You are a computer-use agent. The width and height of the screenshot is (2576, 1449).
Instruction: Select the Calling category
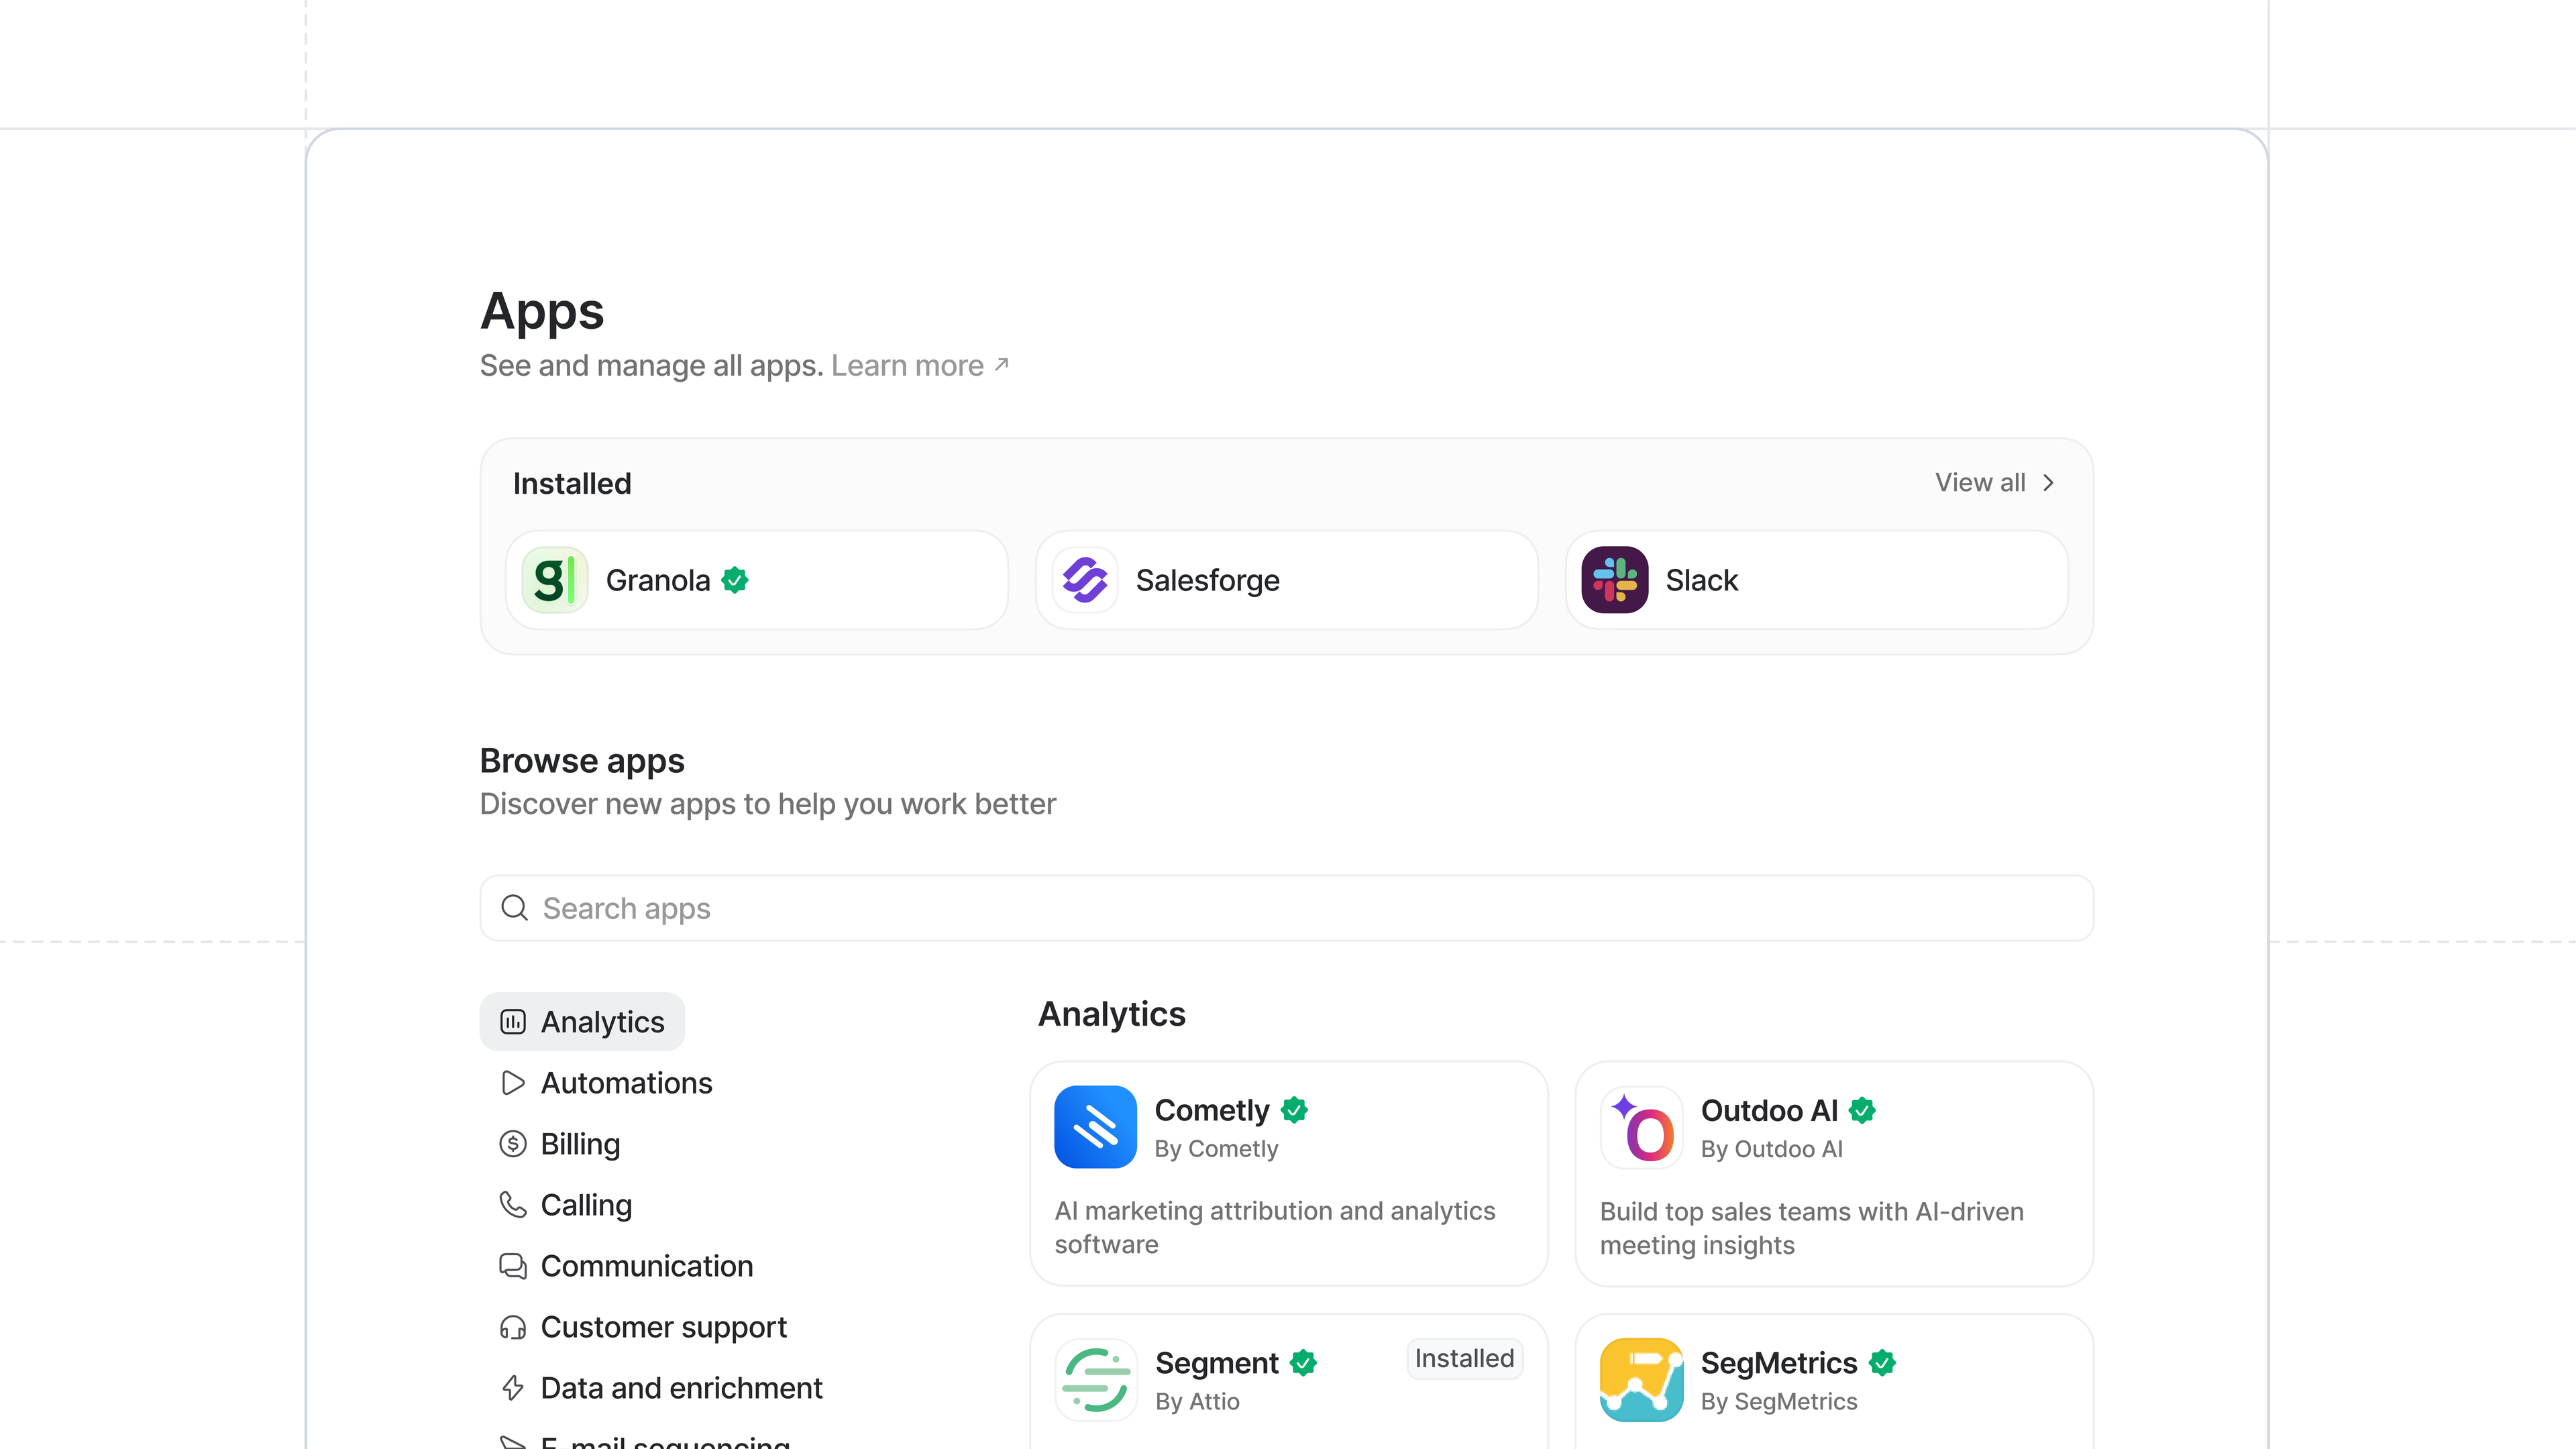pos(585,1205)
